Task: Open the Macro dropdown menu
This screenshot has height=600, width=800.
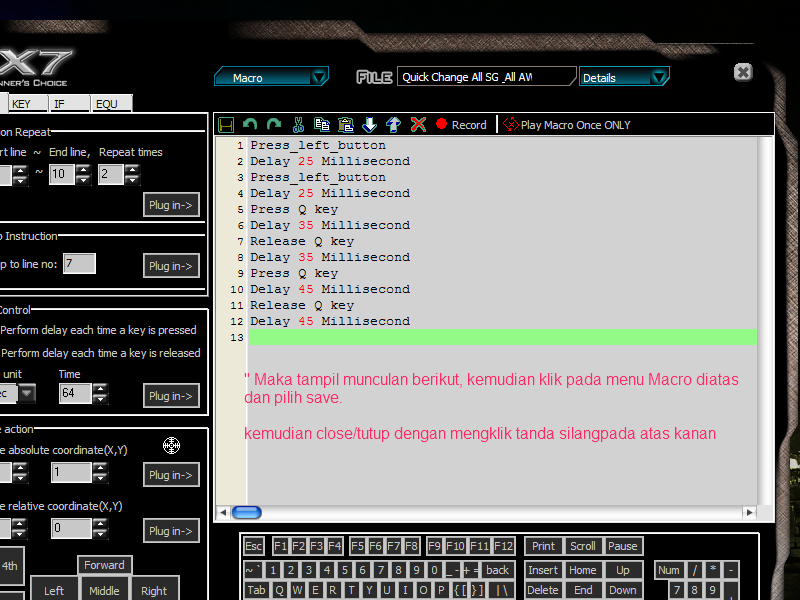Action: (272, 76)
